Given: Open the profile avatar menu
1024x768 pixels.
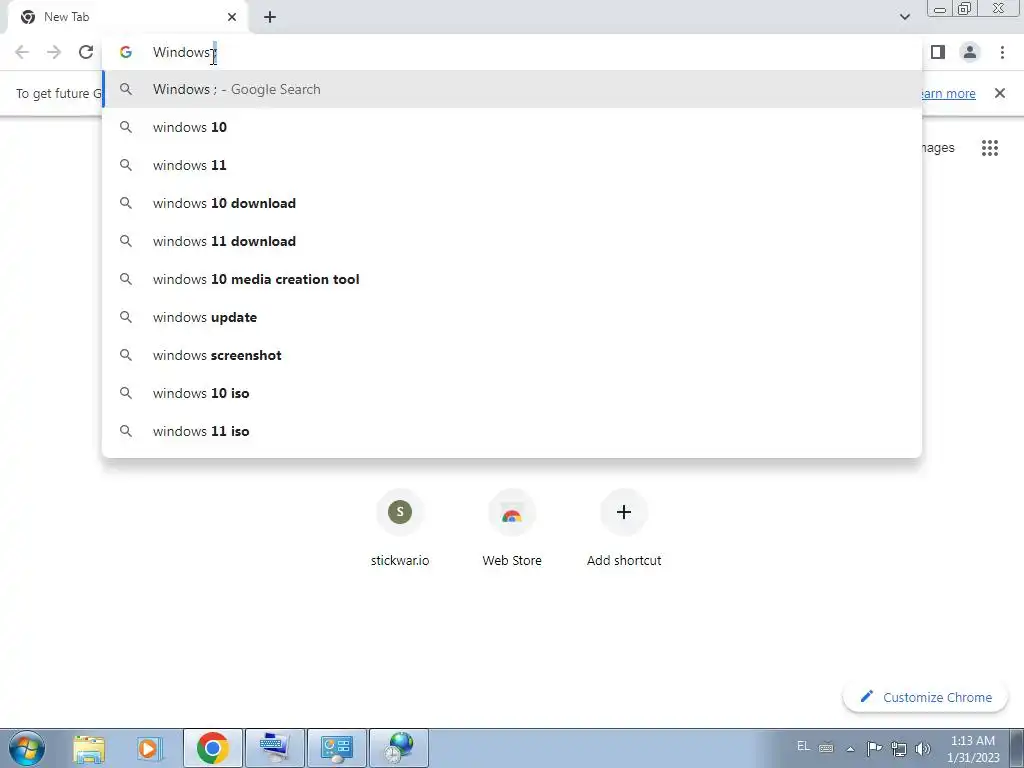Looking at the screenshot, I should [970, 52].
